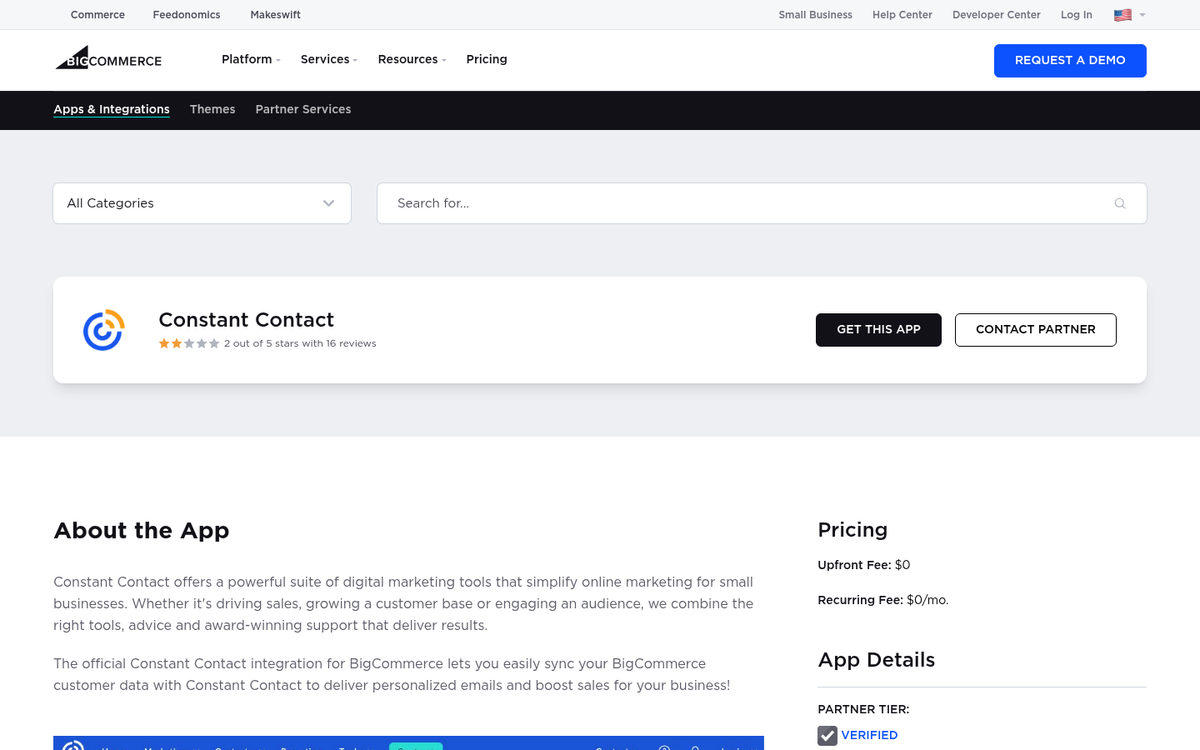The width and height of the screenshot is (1200, 750).
Task: Switch to the Themes tab
Action: [212, 109]
